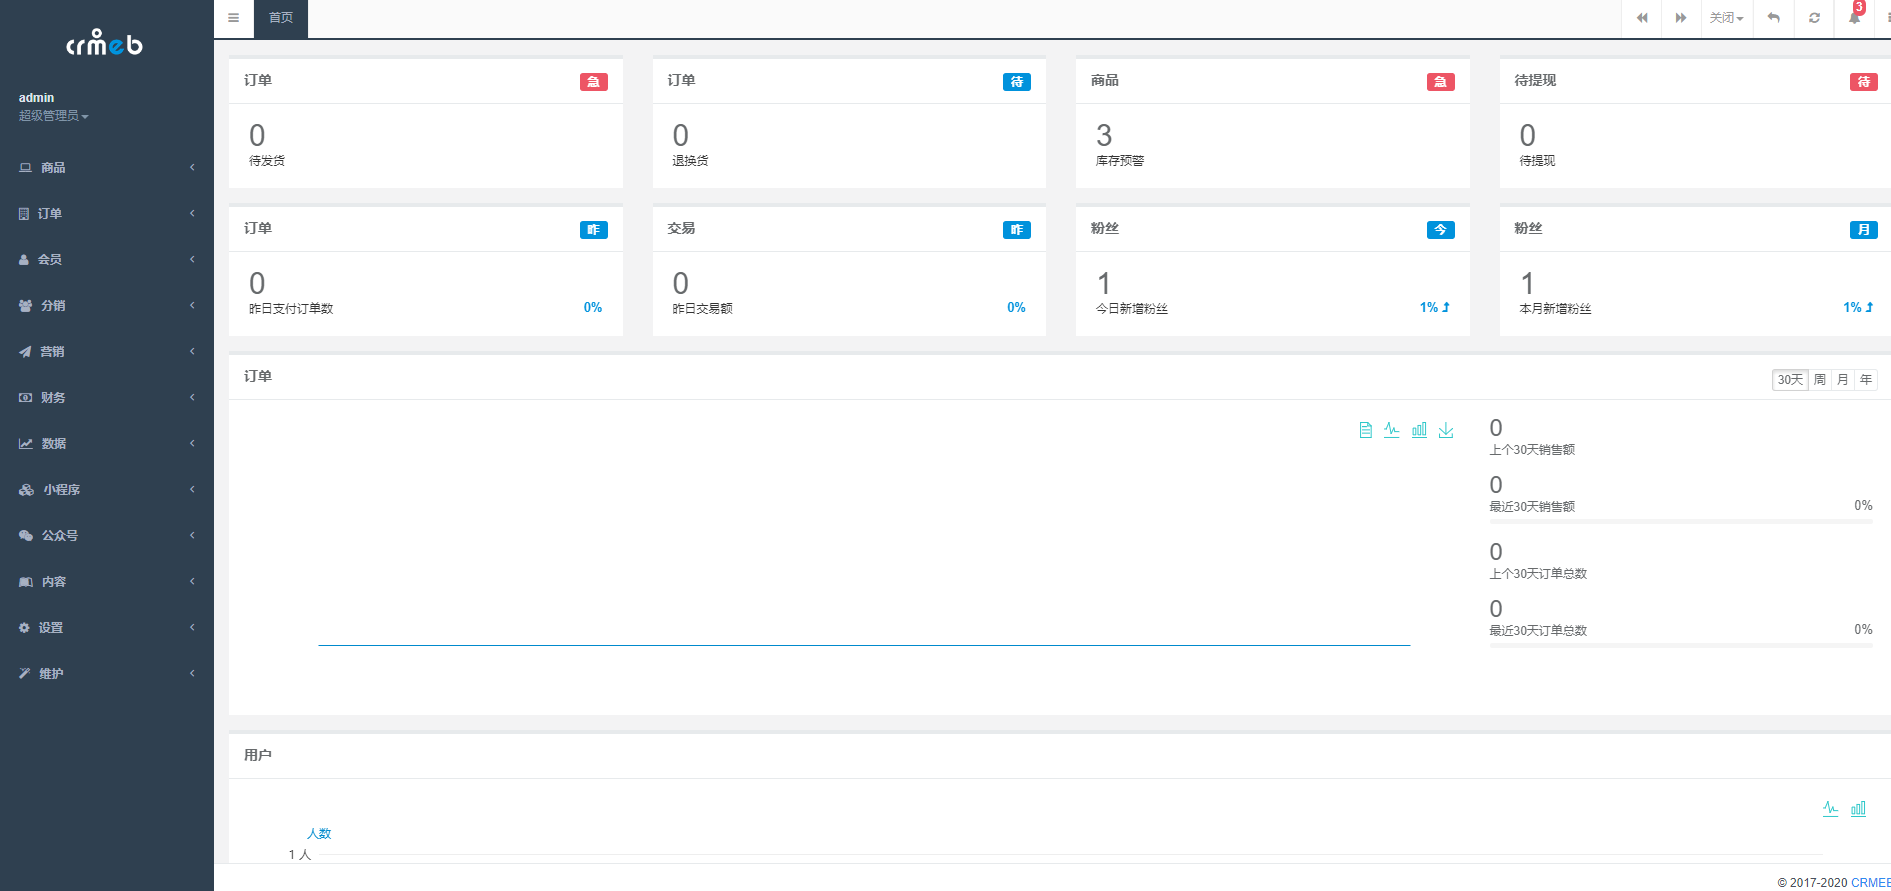Download the order chart as image
Image resolution: width=1891 pixels, height=891 pixels.
point(1446,430)
